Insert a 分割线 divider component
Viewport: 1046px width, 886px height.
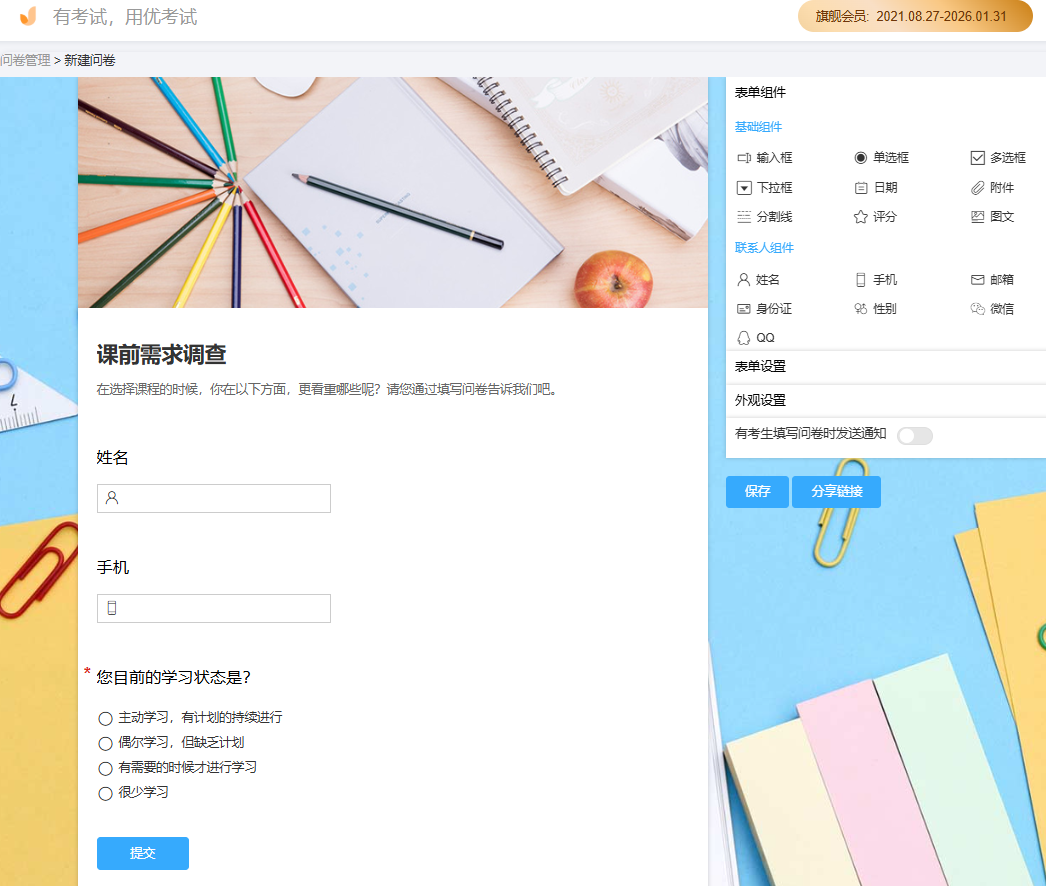click(764, 217)
